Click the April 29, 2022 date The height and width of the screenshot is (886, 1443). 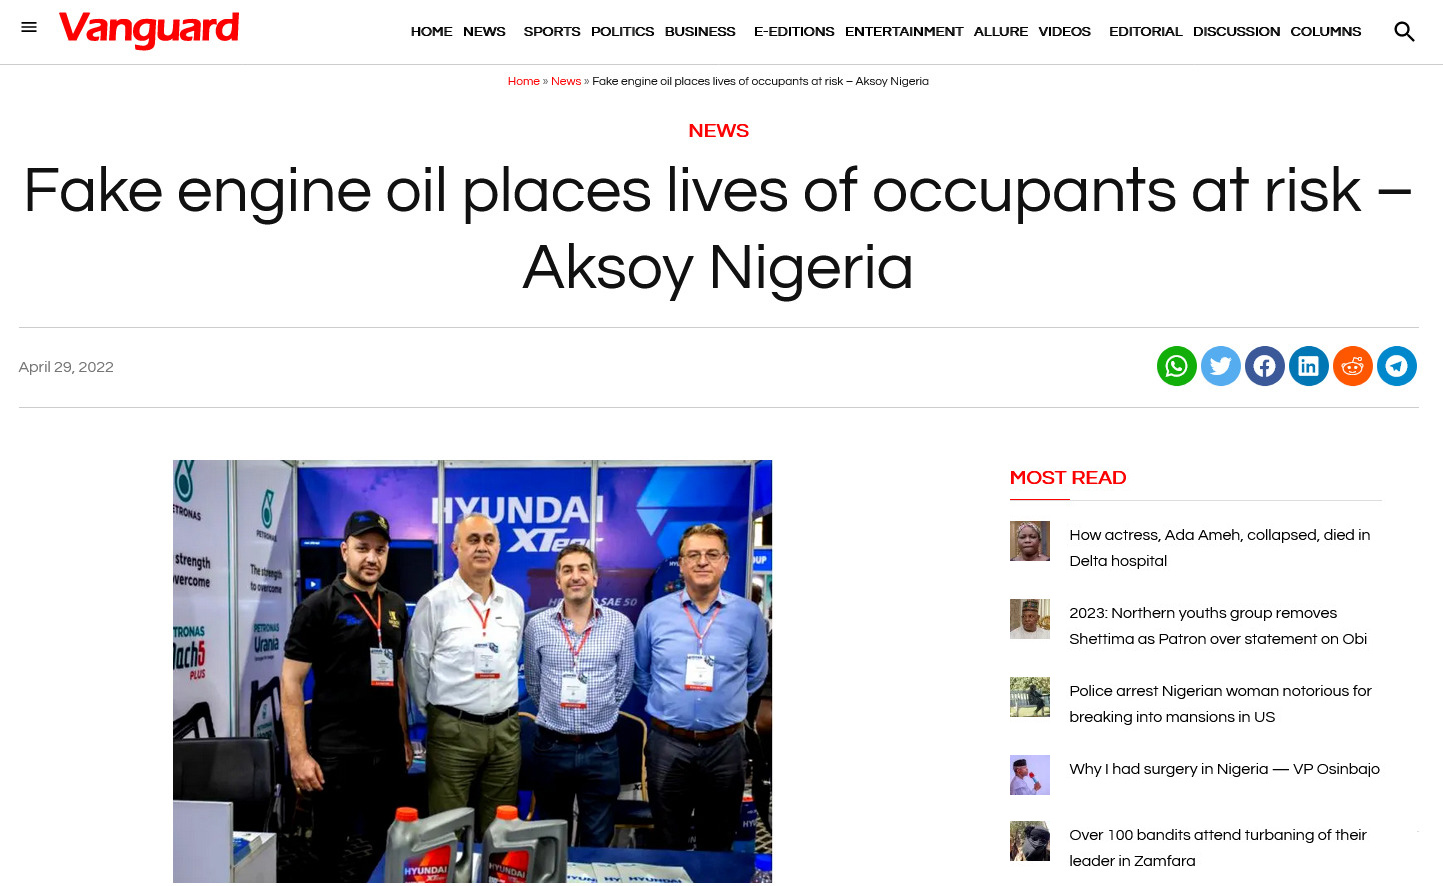point(66,367)
